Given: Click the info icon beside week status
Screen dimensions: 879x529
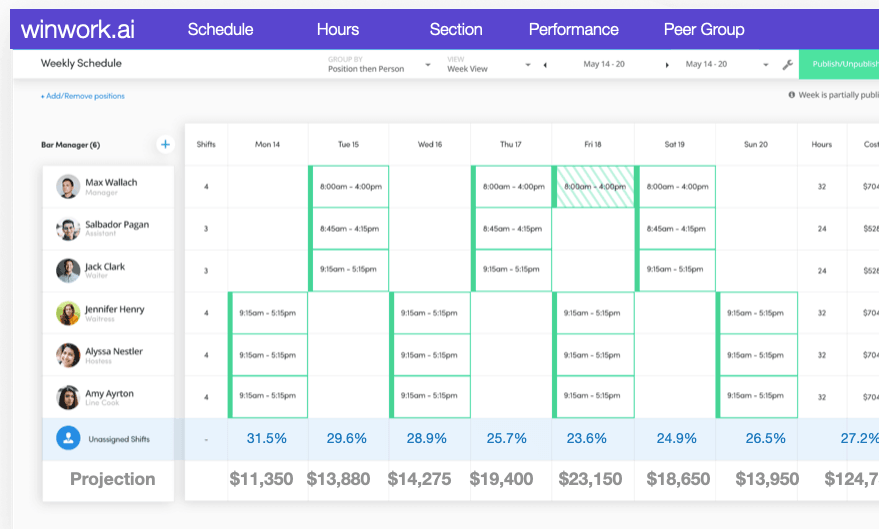Looking at the screenshot, I should click(792, 95).
